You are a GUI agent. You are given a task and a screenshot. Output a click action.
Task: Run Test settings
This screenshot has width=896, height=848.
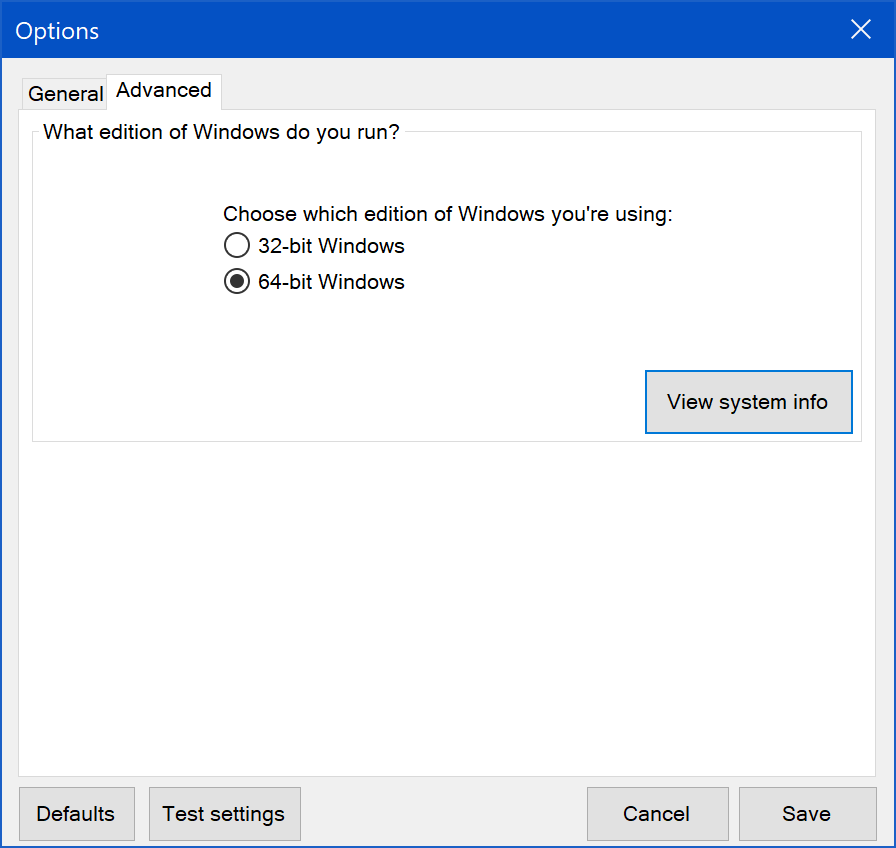click(225, 814)
